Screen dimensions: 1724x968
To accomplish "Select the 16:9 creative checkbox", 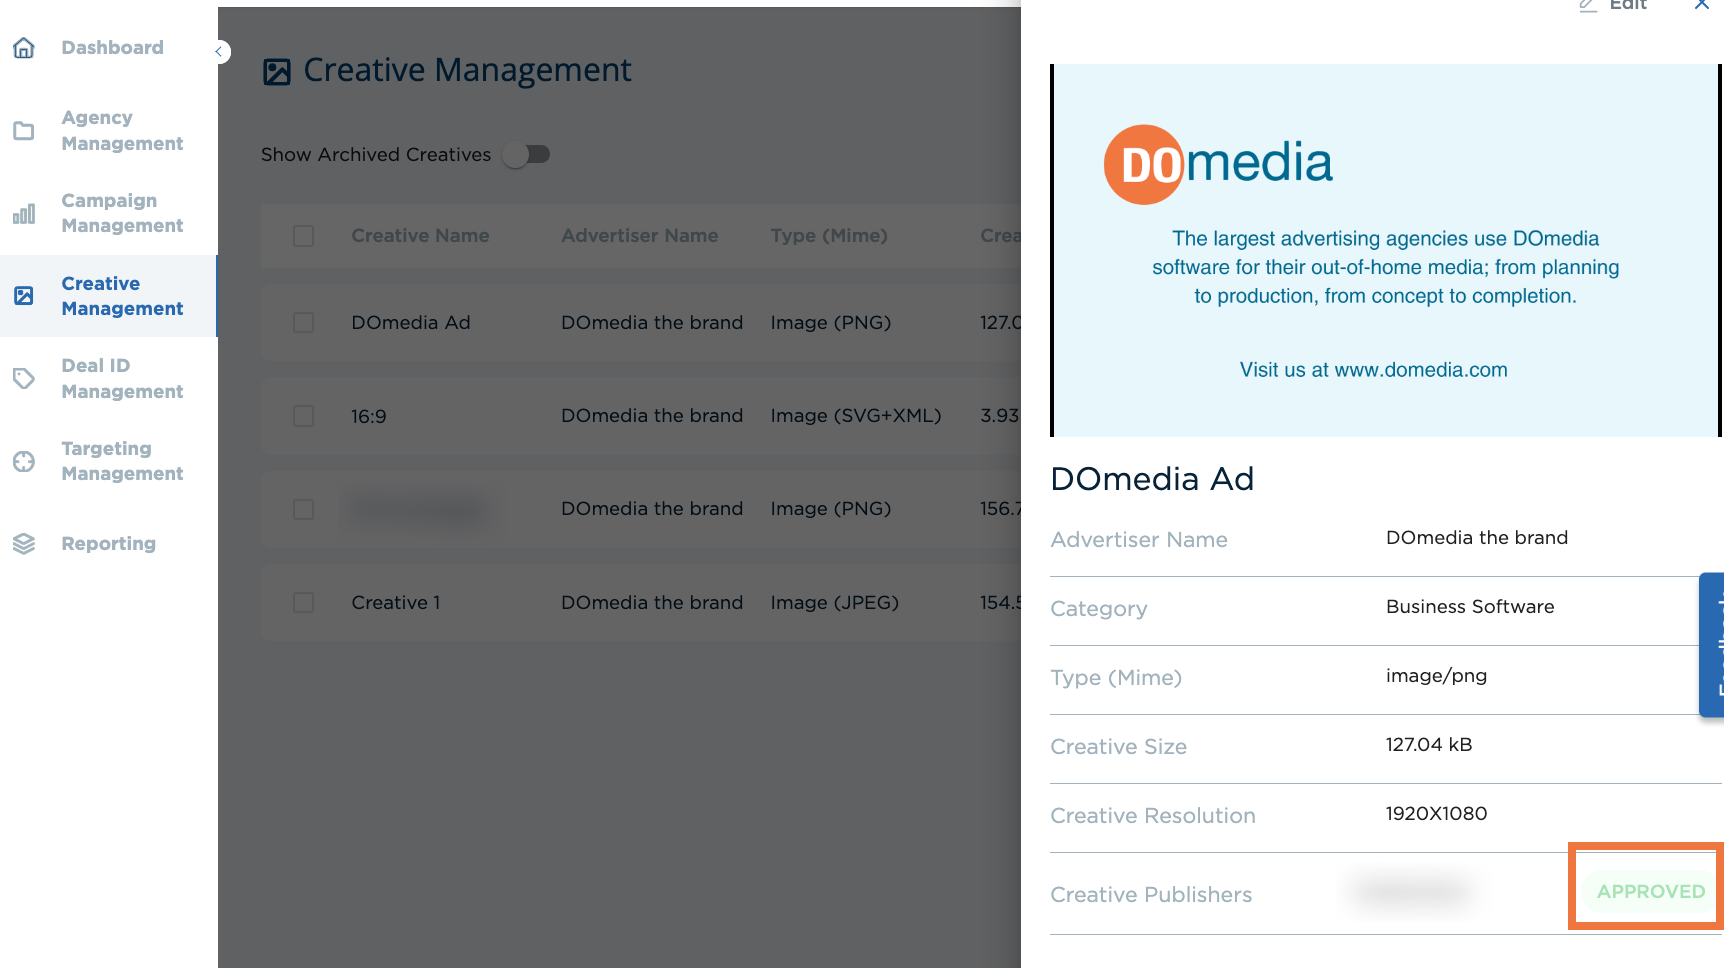I will [304, 416].
